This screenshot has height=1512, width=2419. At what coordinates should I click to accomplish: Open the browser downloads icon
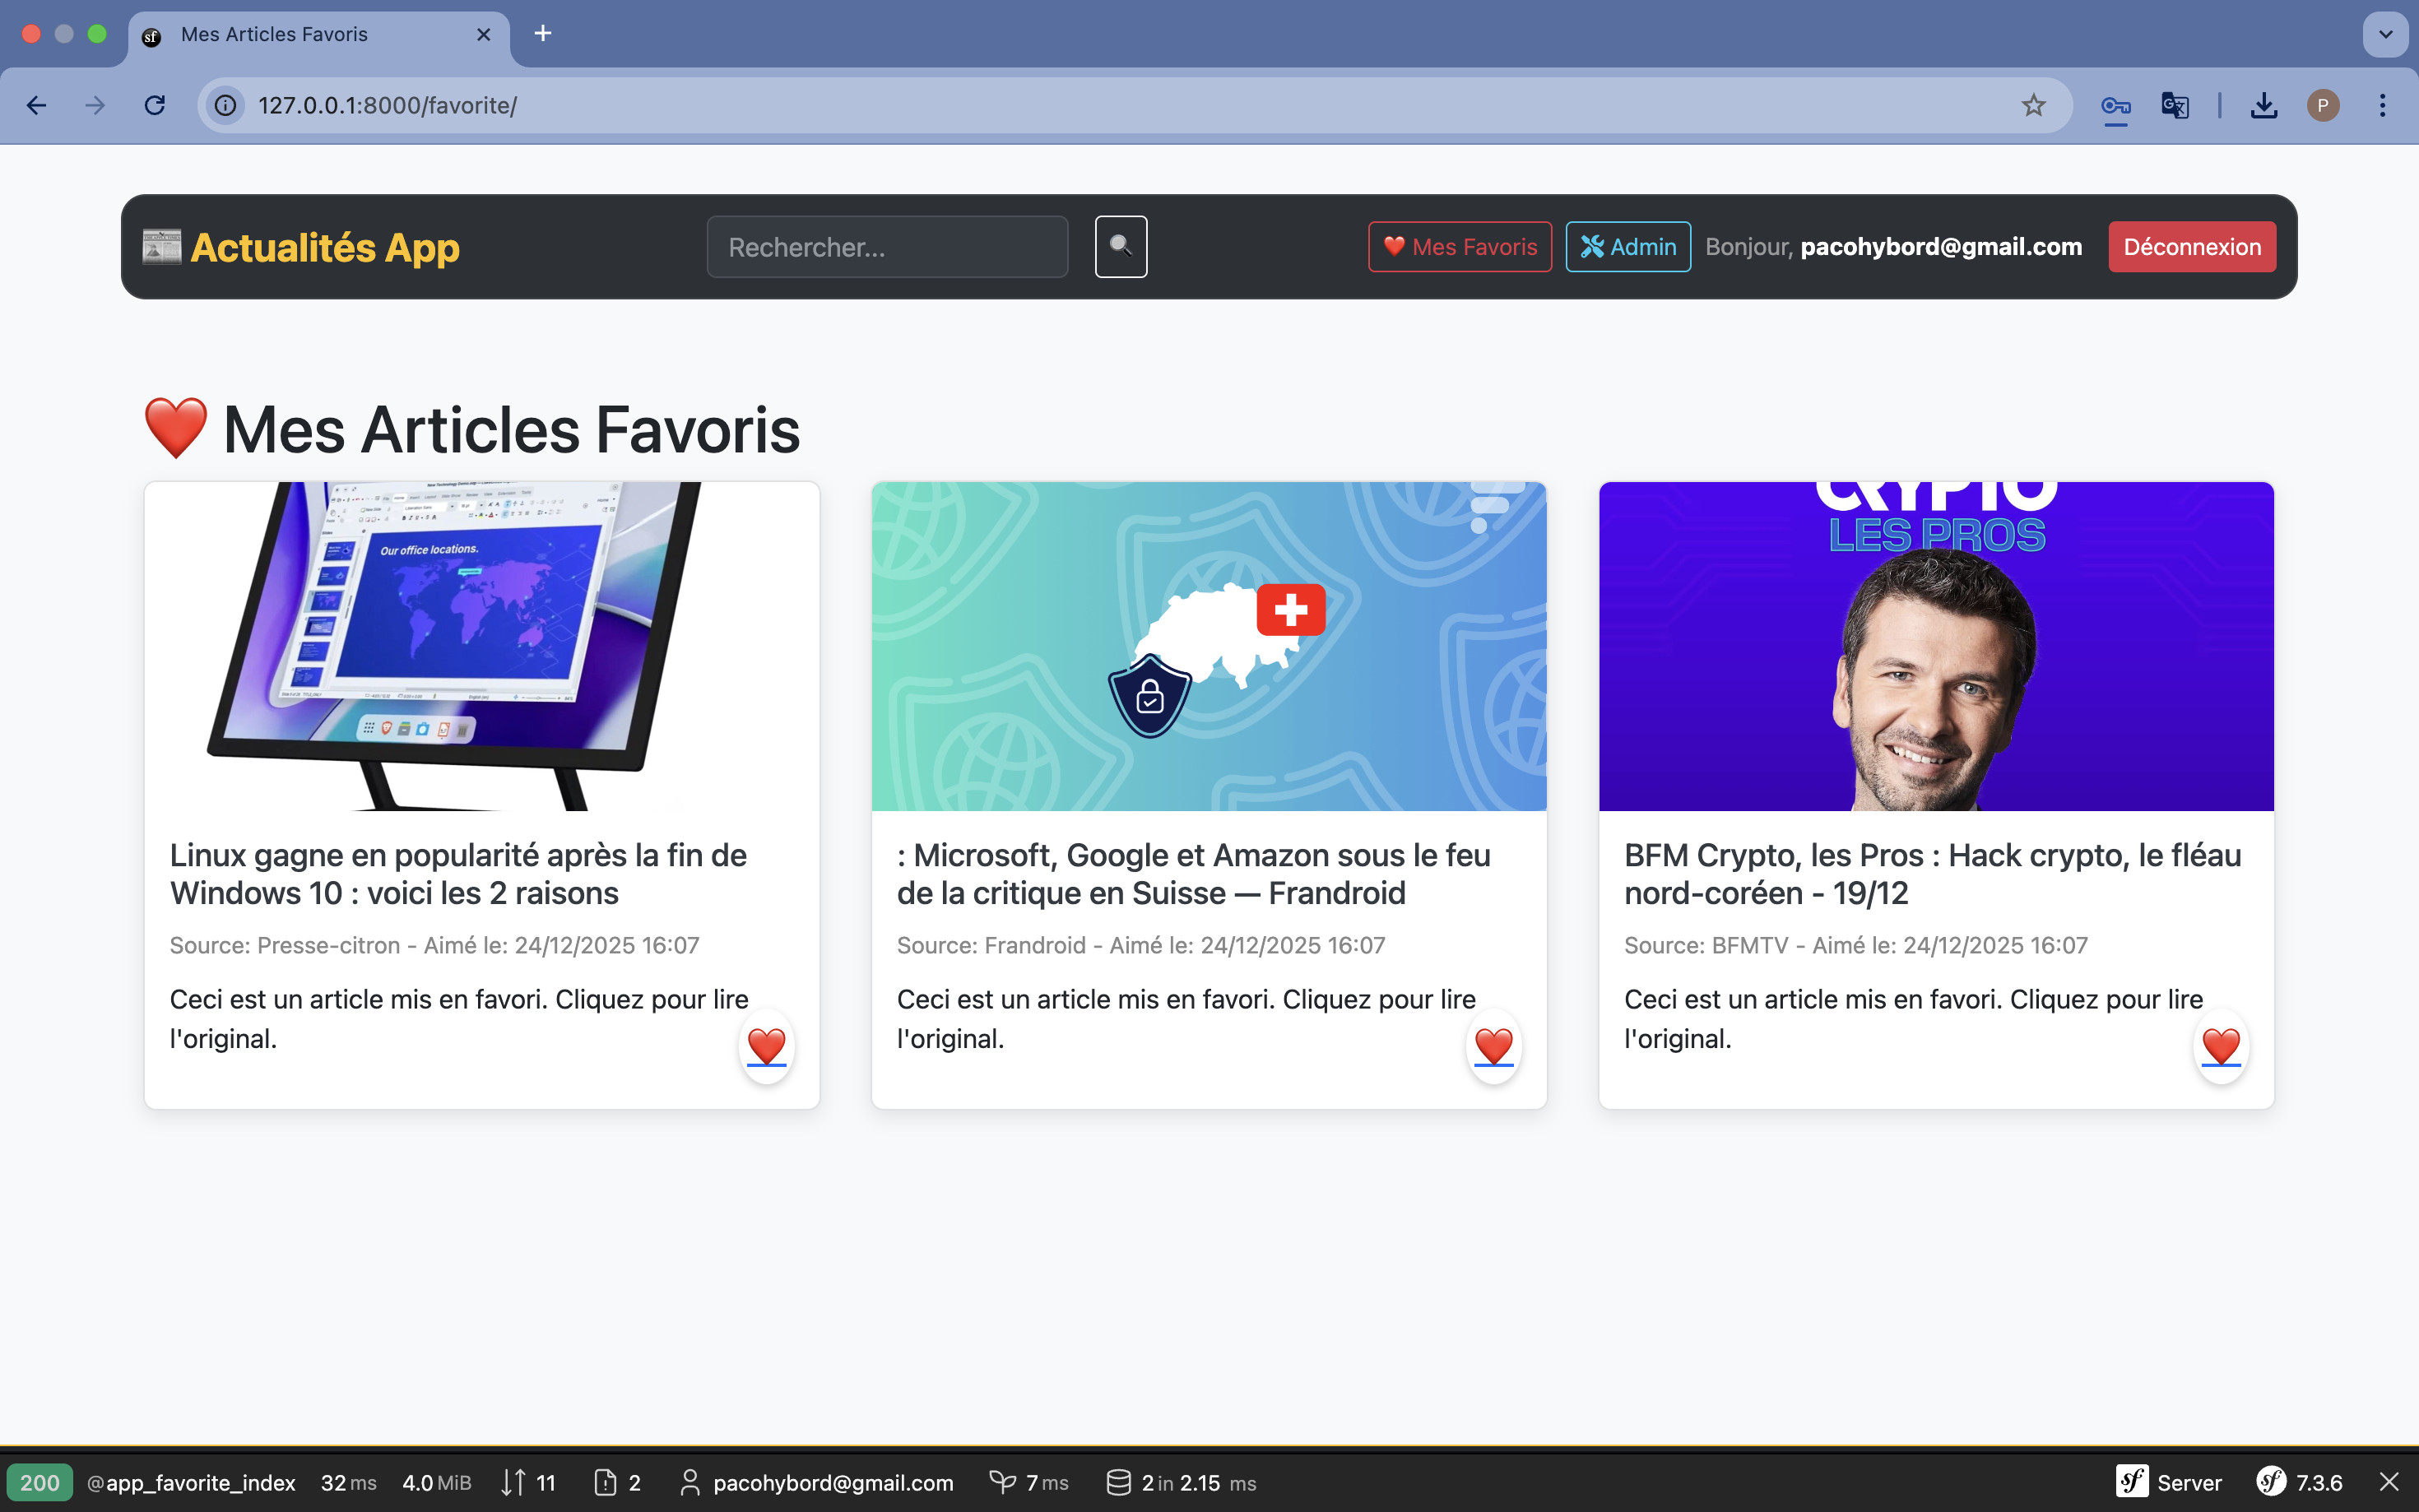(2264, 105)
